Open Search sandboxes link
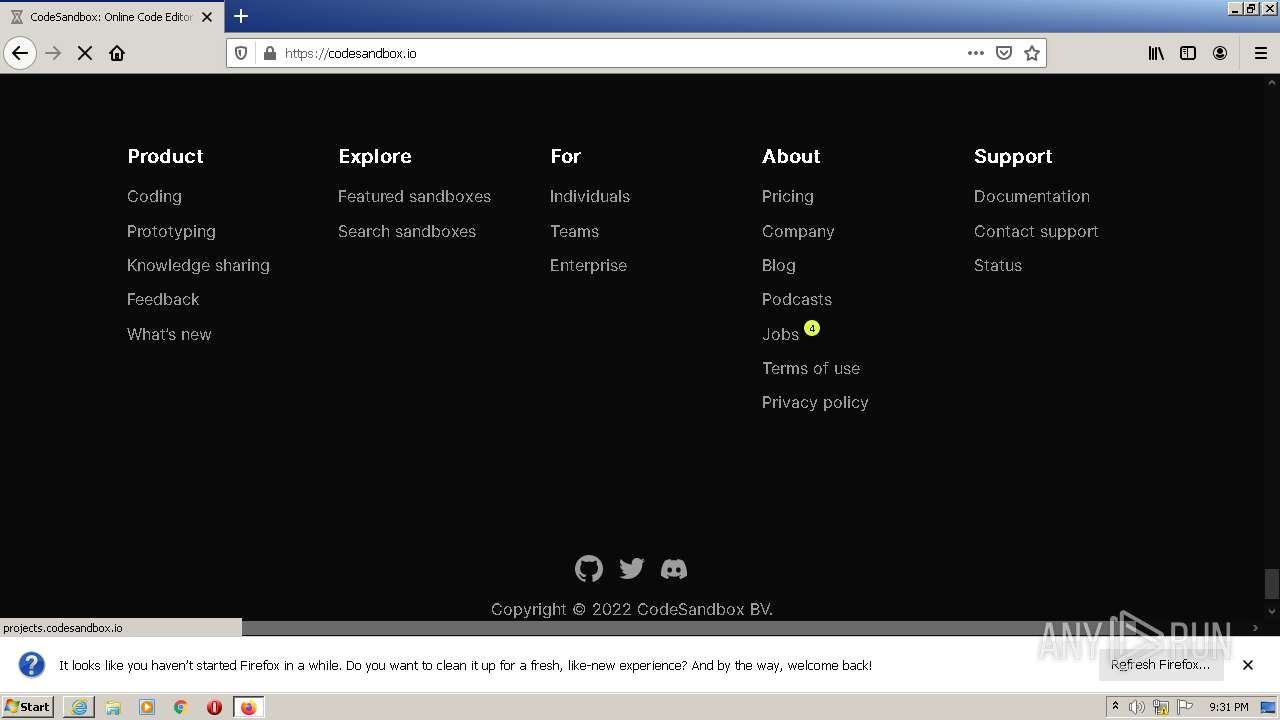 click(407, 231)
